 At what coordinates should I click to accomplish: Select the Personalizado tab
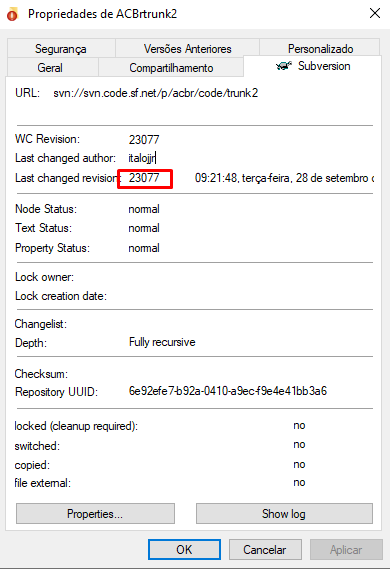pos(320,48)
